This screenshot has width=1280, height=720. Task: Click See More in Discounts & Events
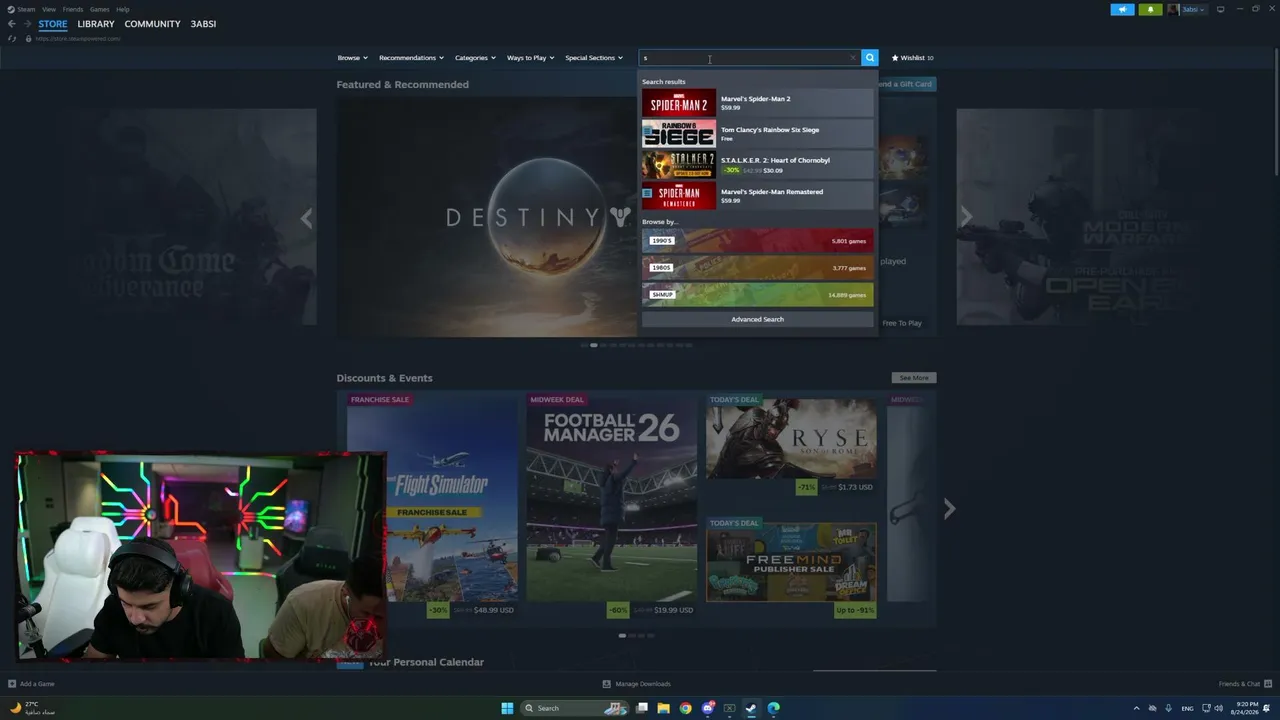pos(914,378)
